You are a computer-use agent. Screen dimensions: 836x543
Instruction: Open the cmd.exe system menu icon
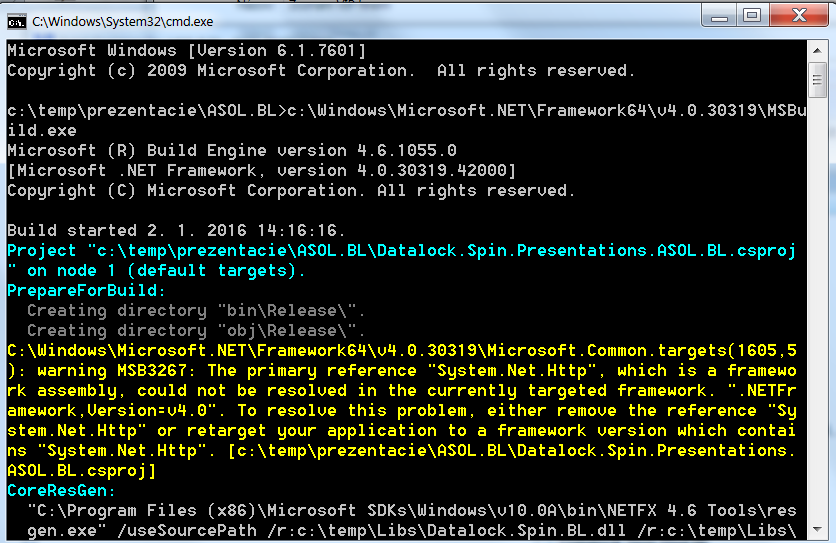click(17, 22)
